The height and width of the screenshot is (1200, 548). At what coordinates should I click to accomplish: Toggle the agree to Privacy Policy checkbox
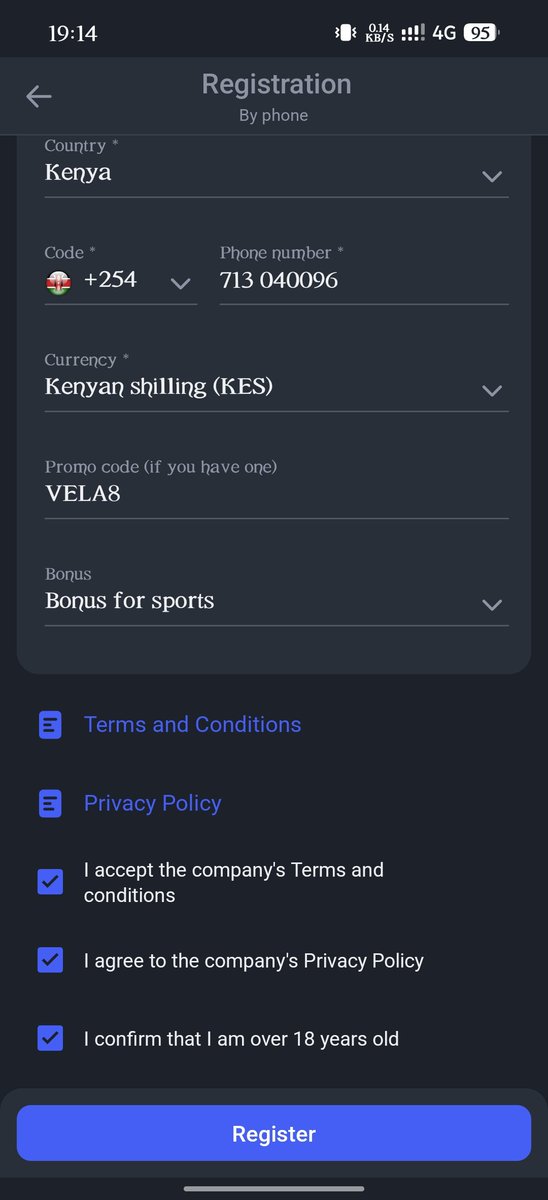point(50,960)
